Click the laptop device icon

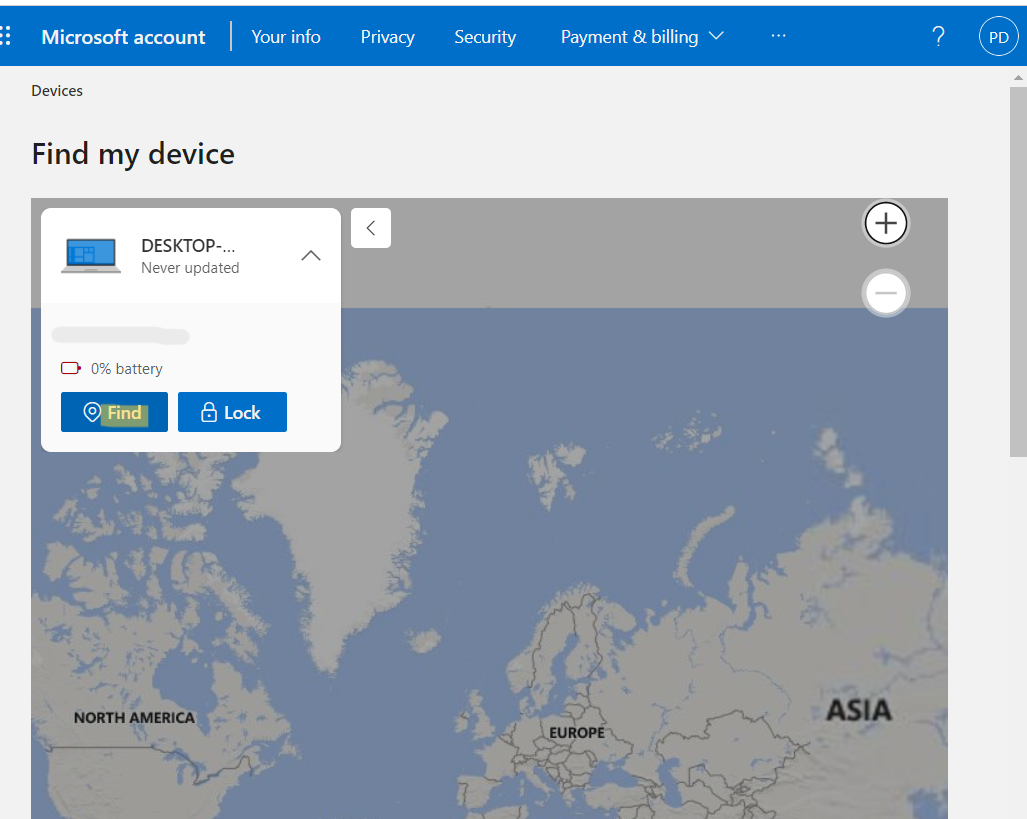[90, 256]
